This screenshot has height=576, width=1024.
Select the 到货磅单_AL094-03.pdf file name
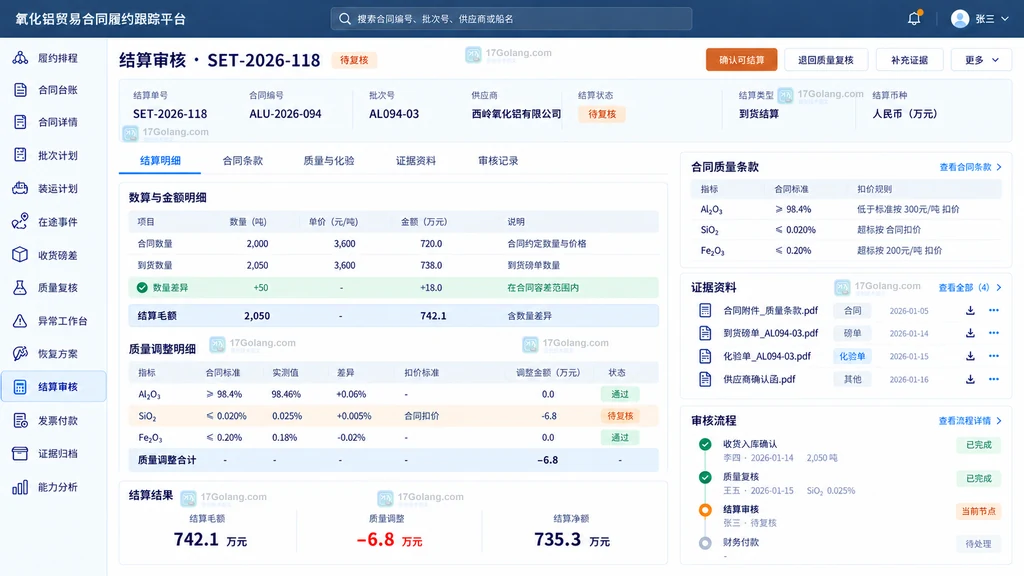(x=770, y=333)
